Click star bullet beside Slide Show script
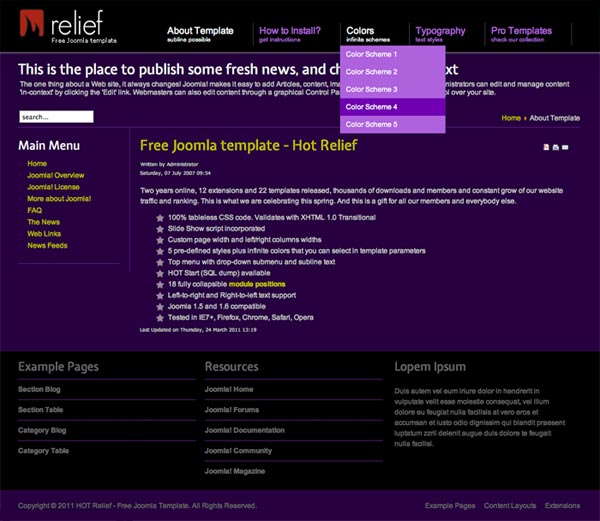The height and width of the screenshot is (521, 600). coord(160,229)
